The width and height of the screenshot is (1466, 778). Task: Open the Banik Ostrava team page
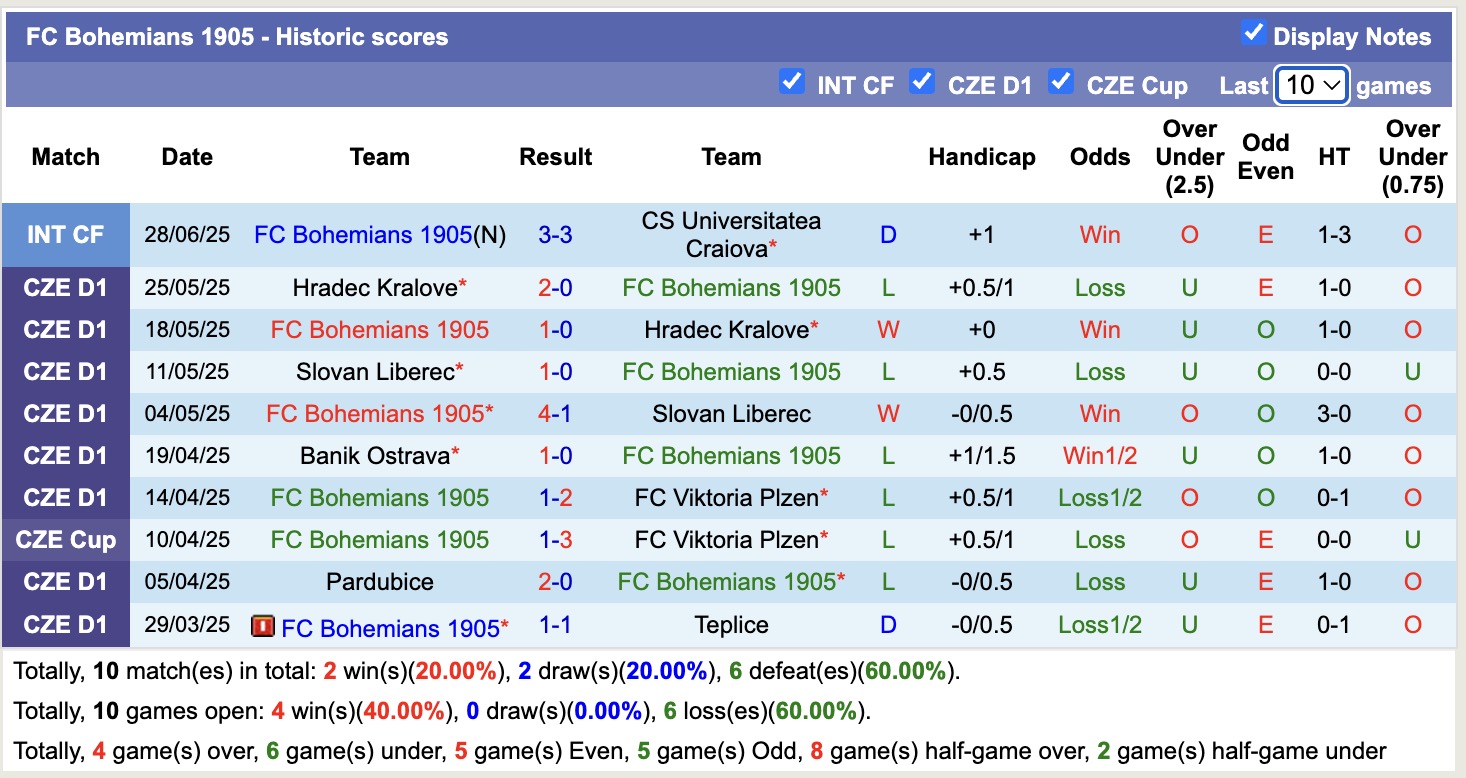[x=374, y=455]
